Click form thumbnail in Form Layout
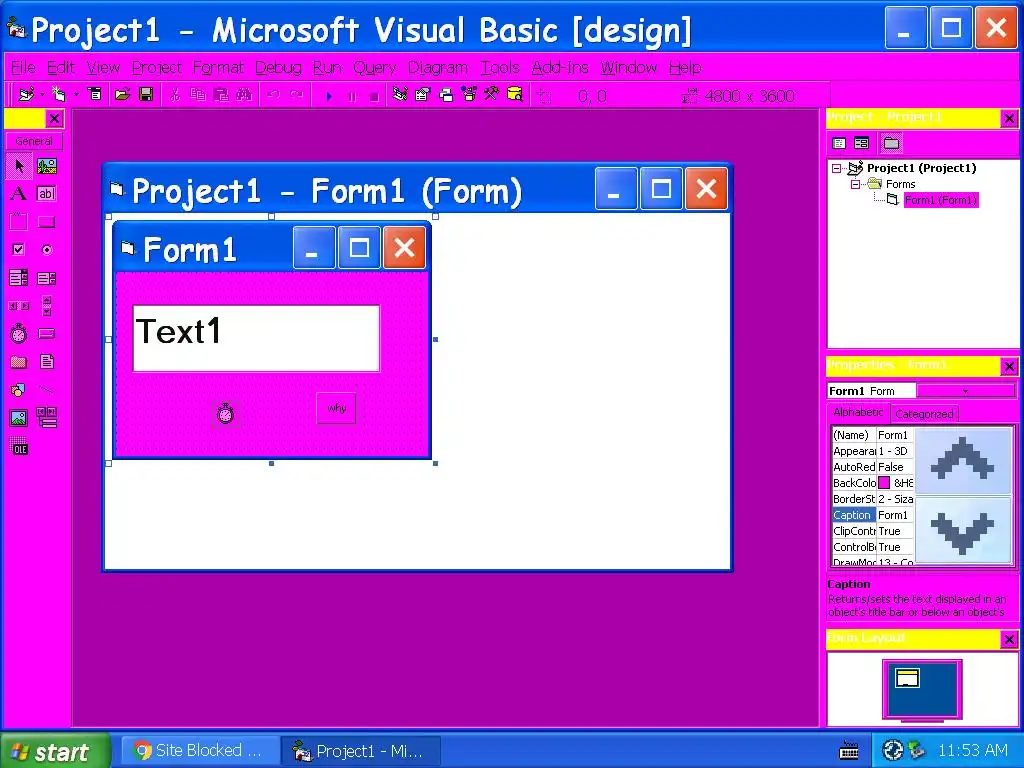 [907, 679]
